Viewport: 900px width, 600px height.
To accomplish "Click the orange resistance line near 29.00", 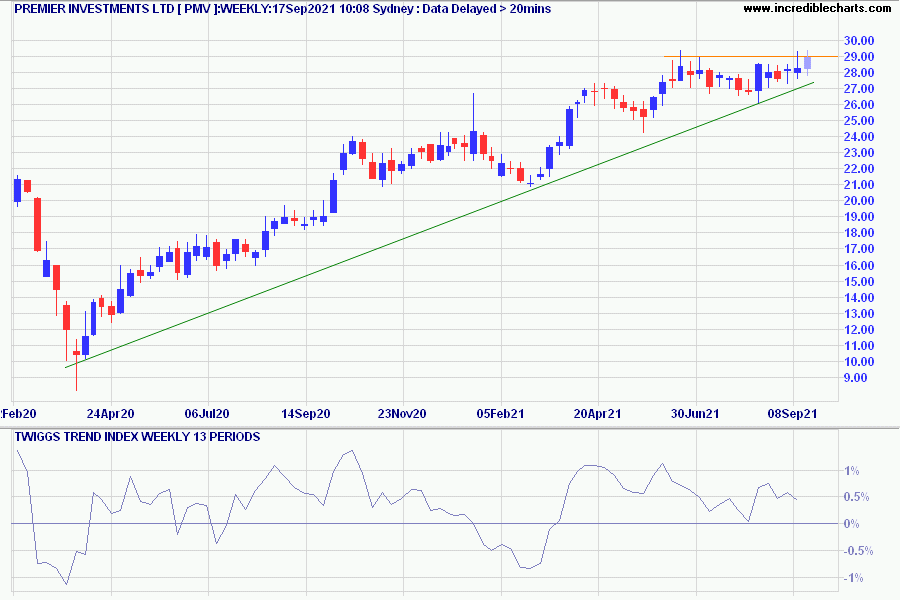I will click(751, 56).
